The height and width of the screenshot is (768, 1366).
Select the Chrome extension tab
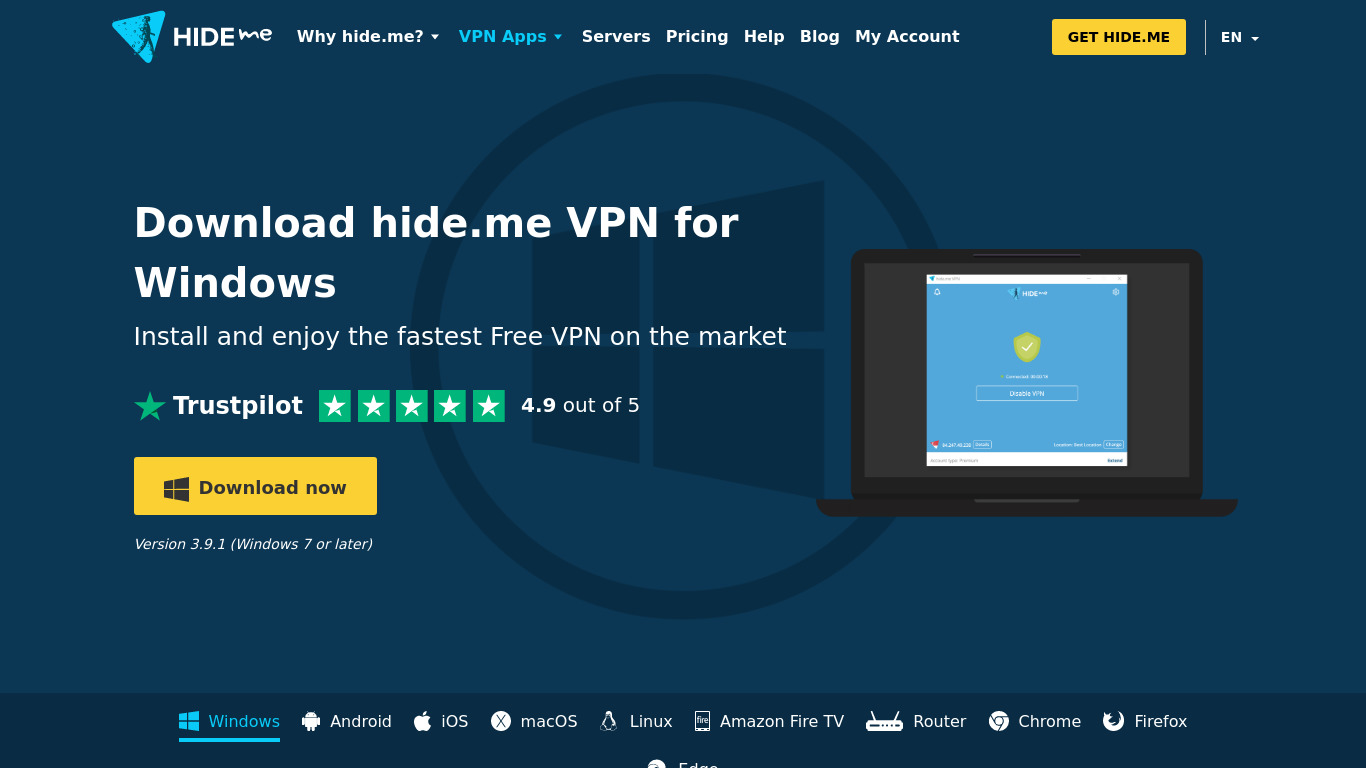click(1035, 722)
